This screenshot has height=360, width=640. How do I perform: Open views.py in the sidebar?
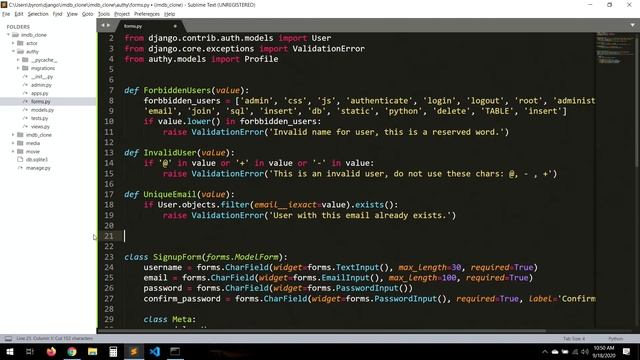(x=40, y=127)
